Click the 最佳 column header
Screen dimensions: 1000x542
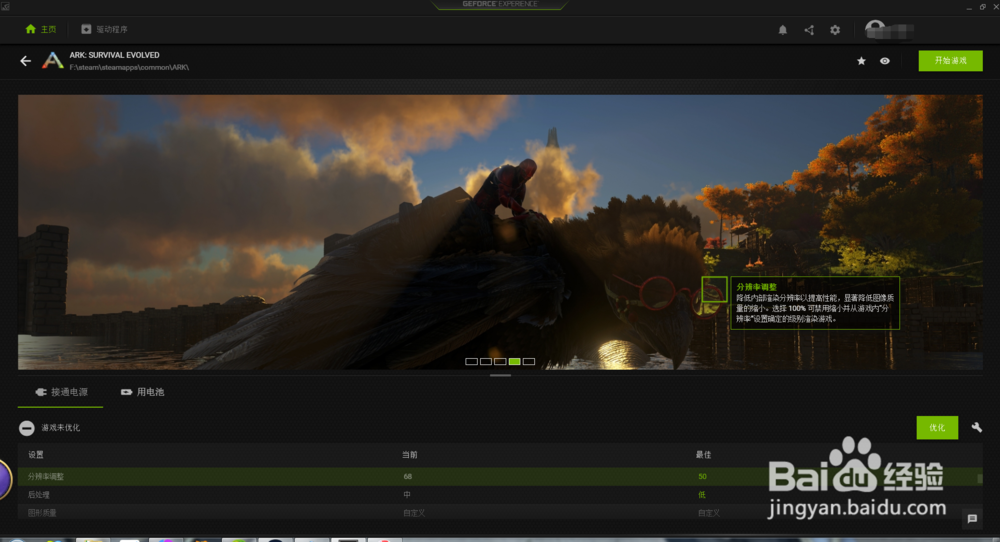point(703,455)
